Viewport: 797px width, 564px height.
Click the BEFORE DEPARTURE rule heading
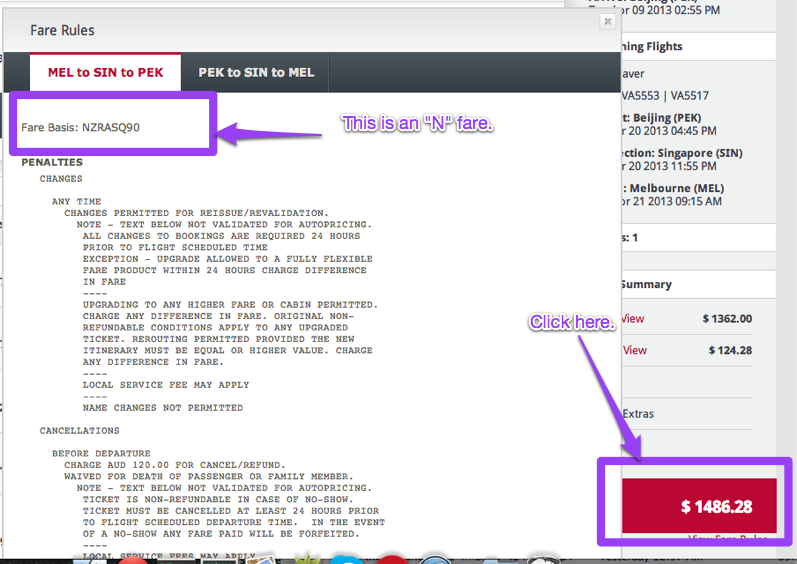click(101, 453)
